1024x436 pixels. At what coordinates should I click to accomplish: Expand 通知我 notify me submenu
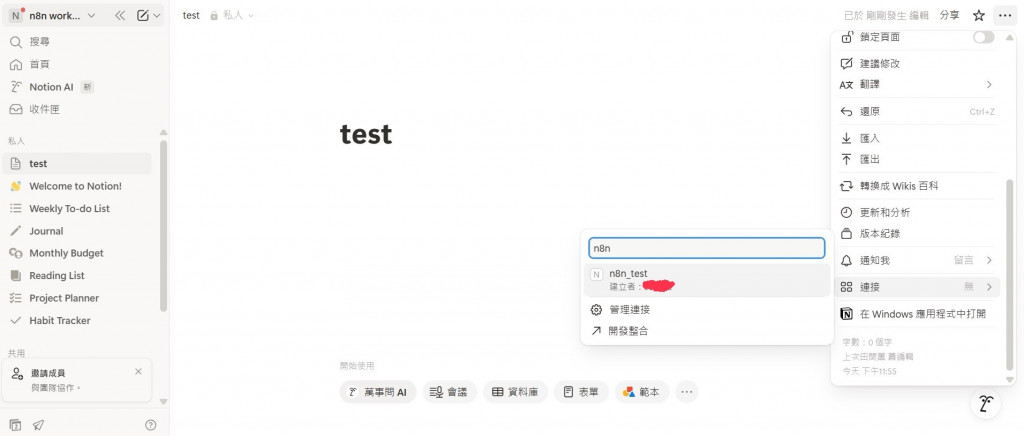point(916,260)
